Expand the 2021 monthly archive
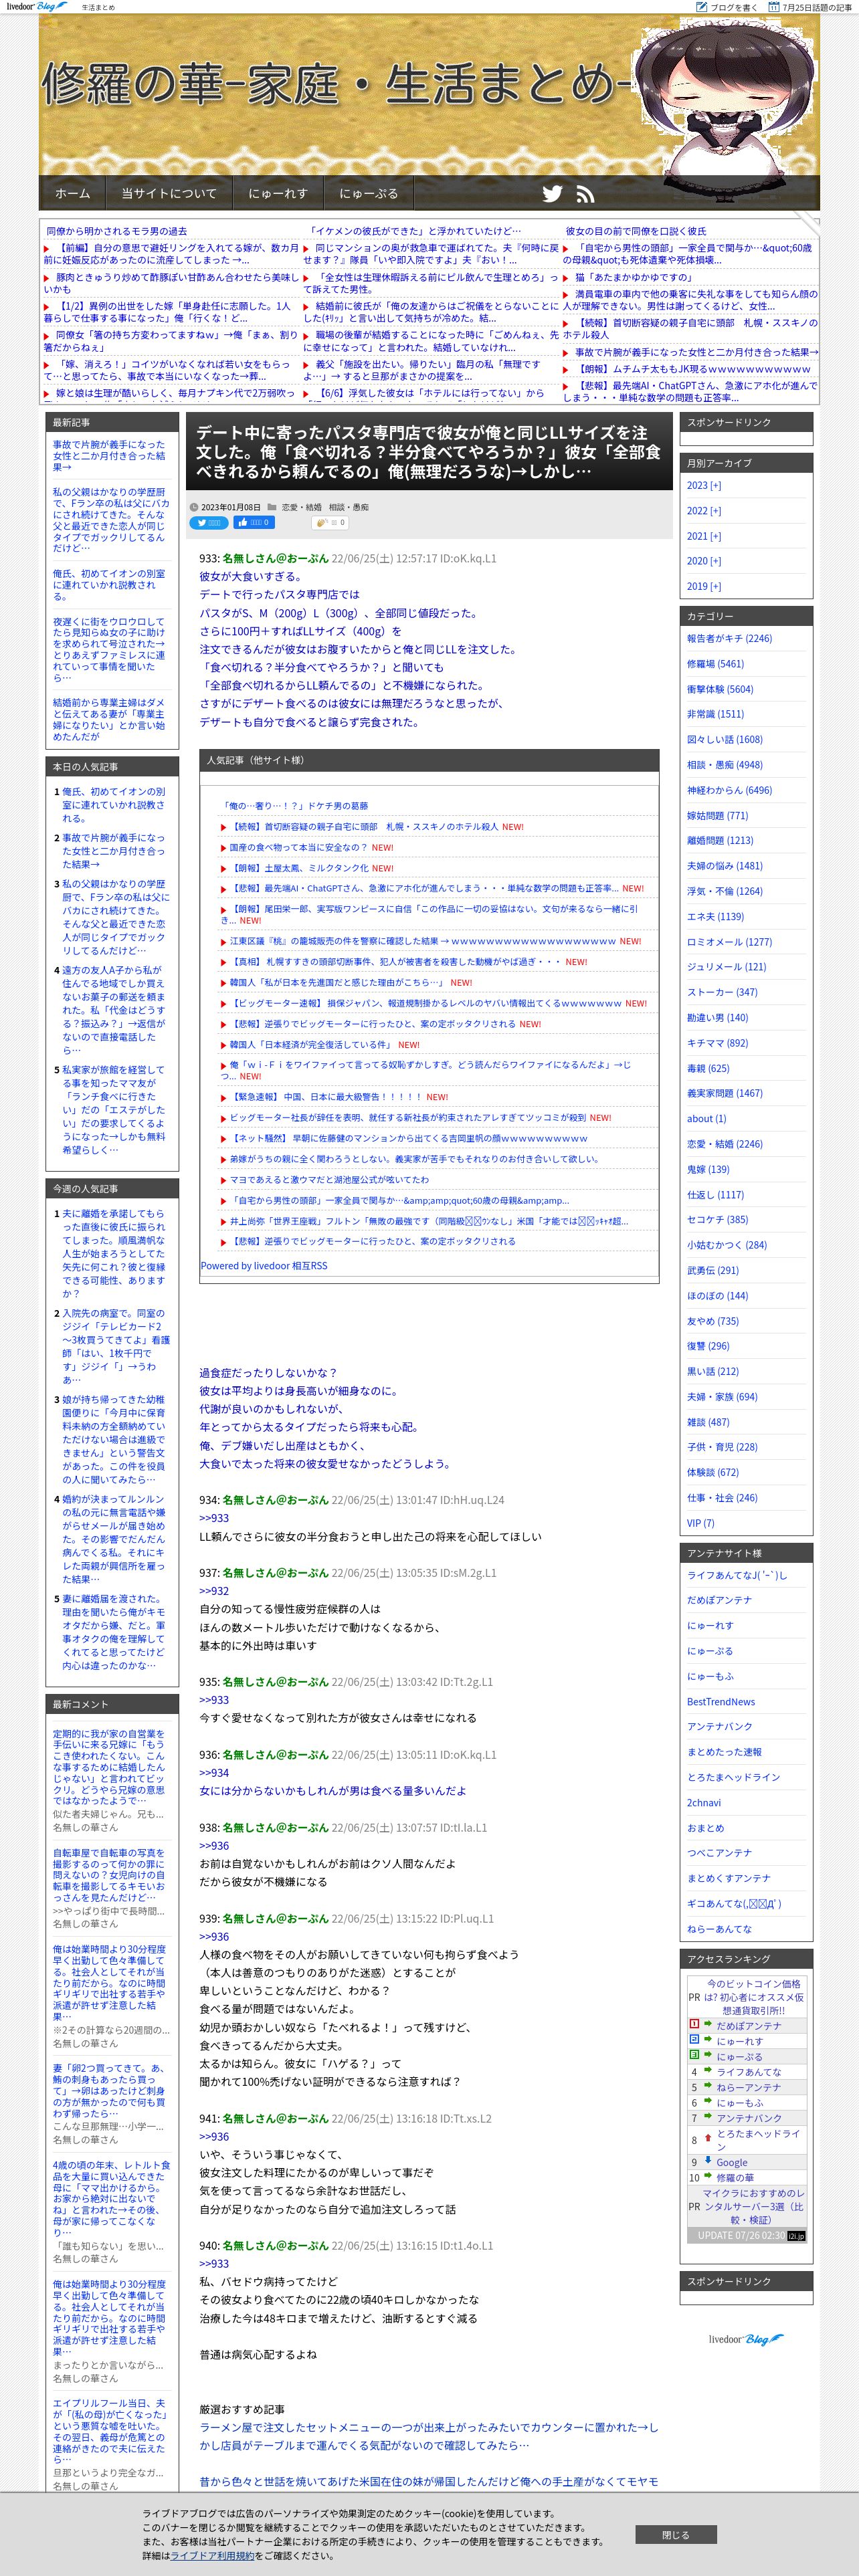Viewport: 859px width, 2576px height. click(704, 536)
